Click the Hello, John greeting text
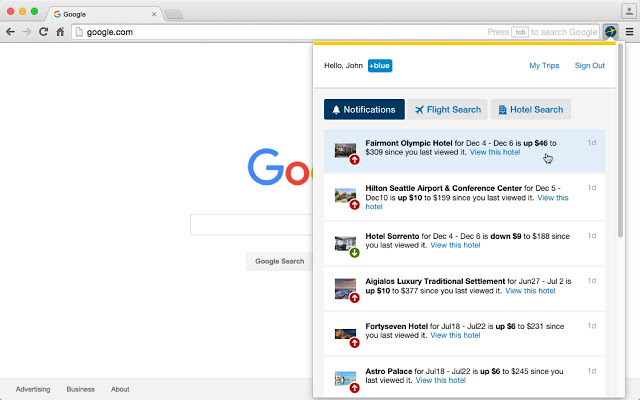Image resolution: width=640 pixels, height=400 pixels. pos(343,66)
